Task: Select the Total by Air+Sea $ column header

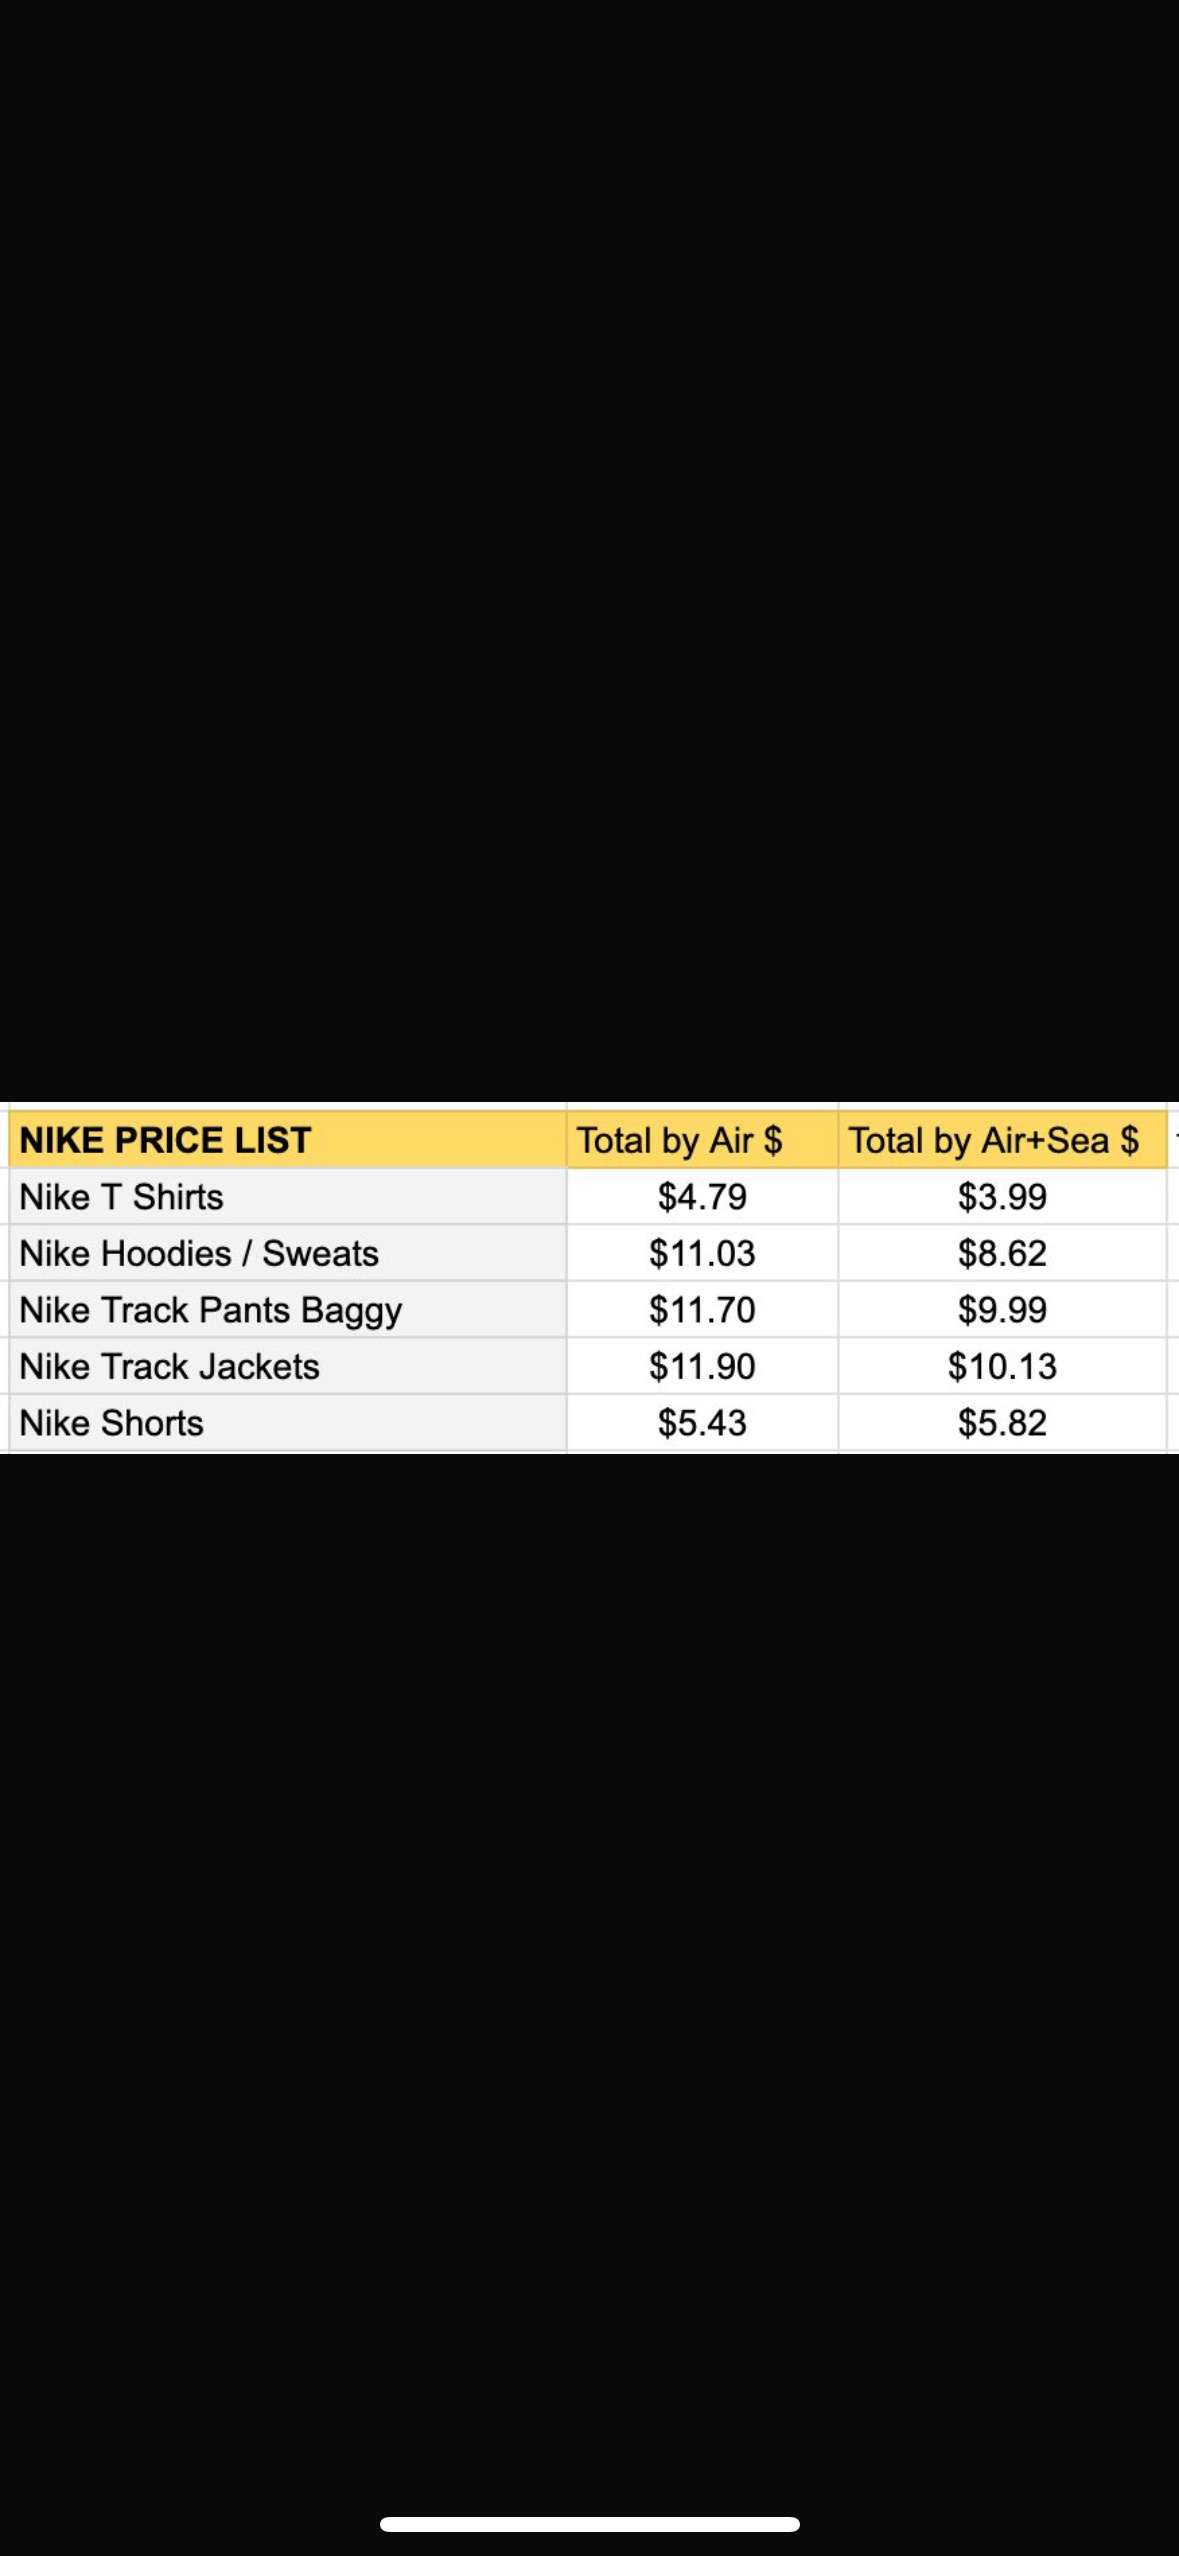Action: 1001,1140
